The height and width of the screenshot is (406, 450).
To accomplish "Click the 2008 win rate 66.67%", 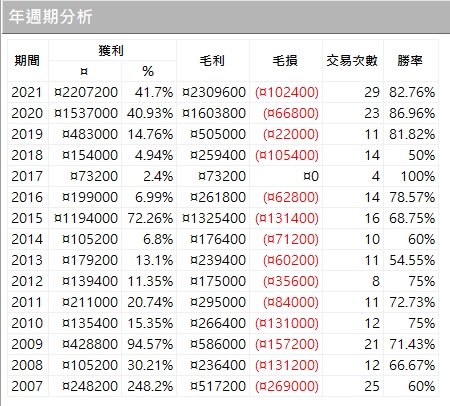I will point(412,365).
